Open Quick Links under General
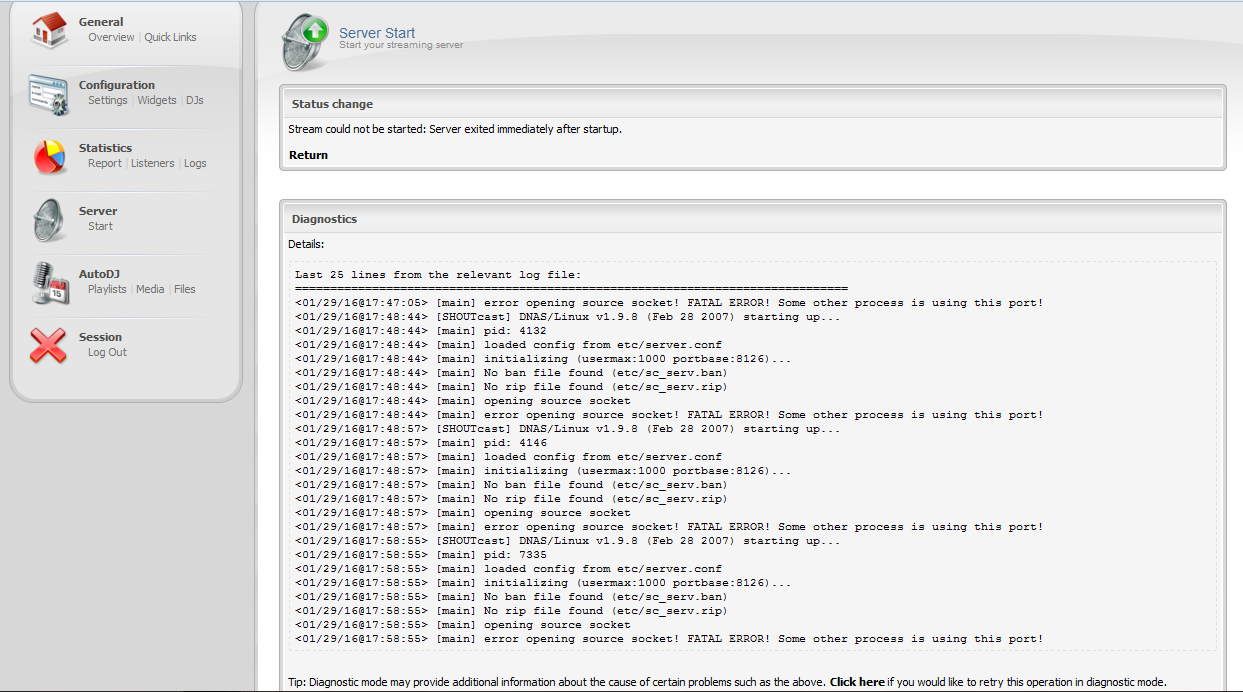 170,38
